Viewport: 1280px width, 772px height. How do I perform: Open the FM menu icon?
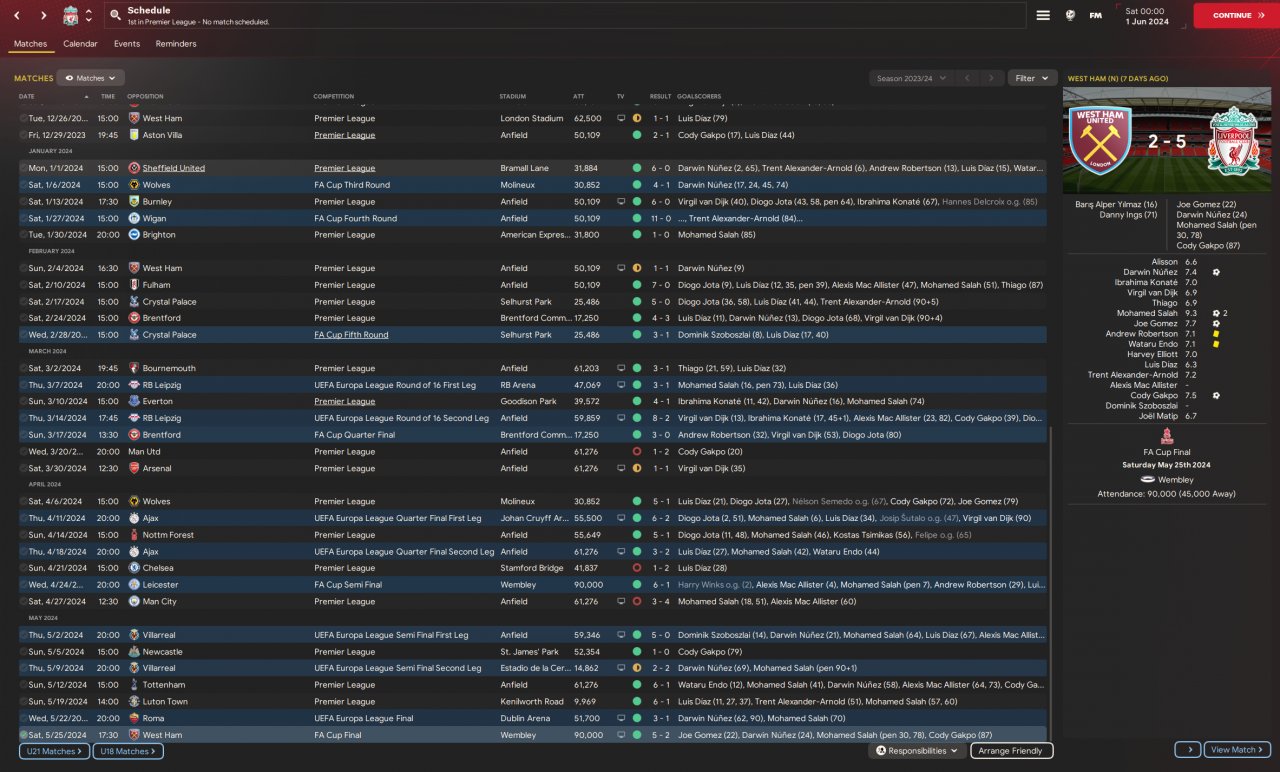pyautogui.click(x=1096, y=15)
